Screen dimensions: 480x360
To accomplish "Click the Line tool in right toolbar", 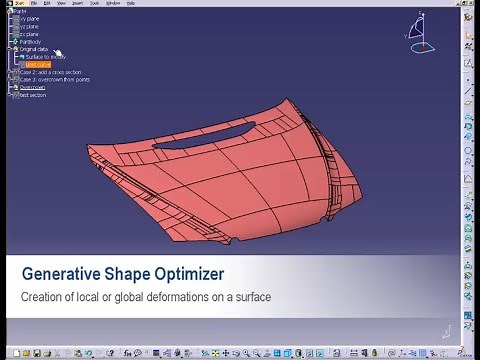I will (468, 91).
